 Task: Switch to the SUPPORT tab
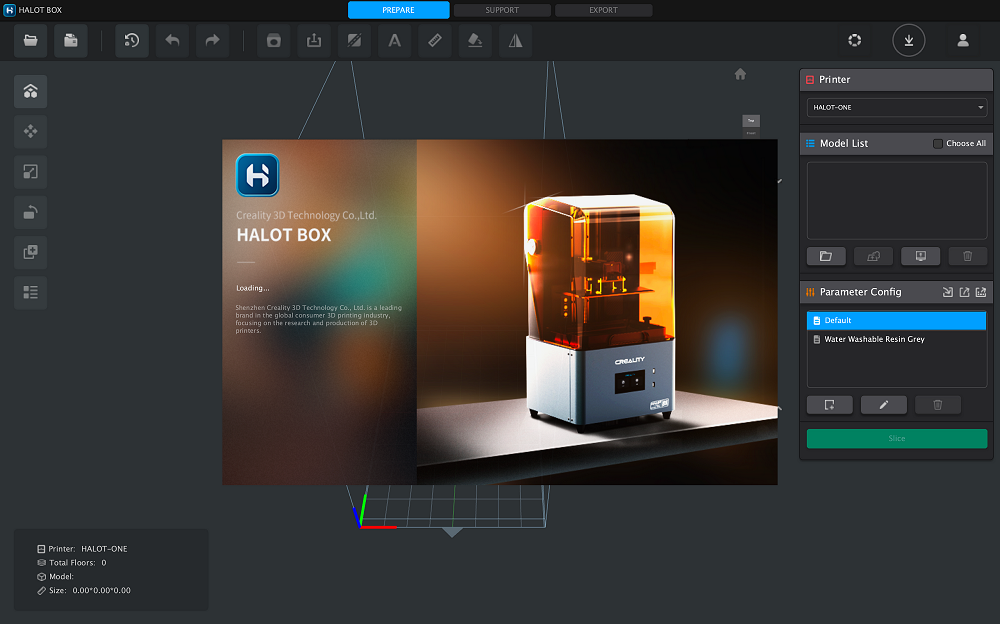click(x=502, y=10)
